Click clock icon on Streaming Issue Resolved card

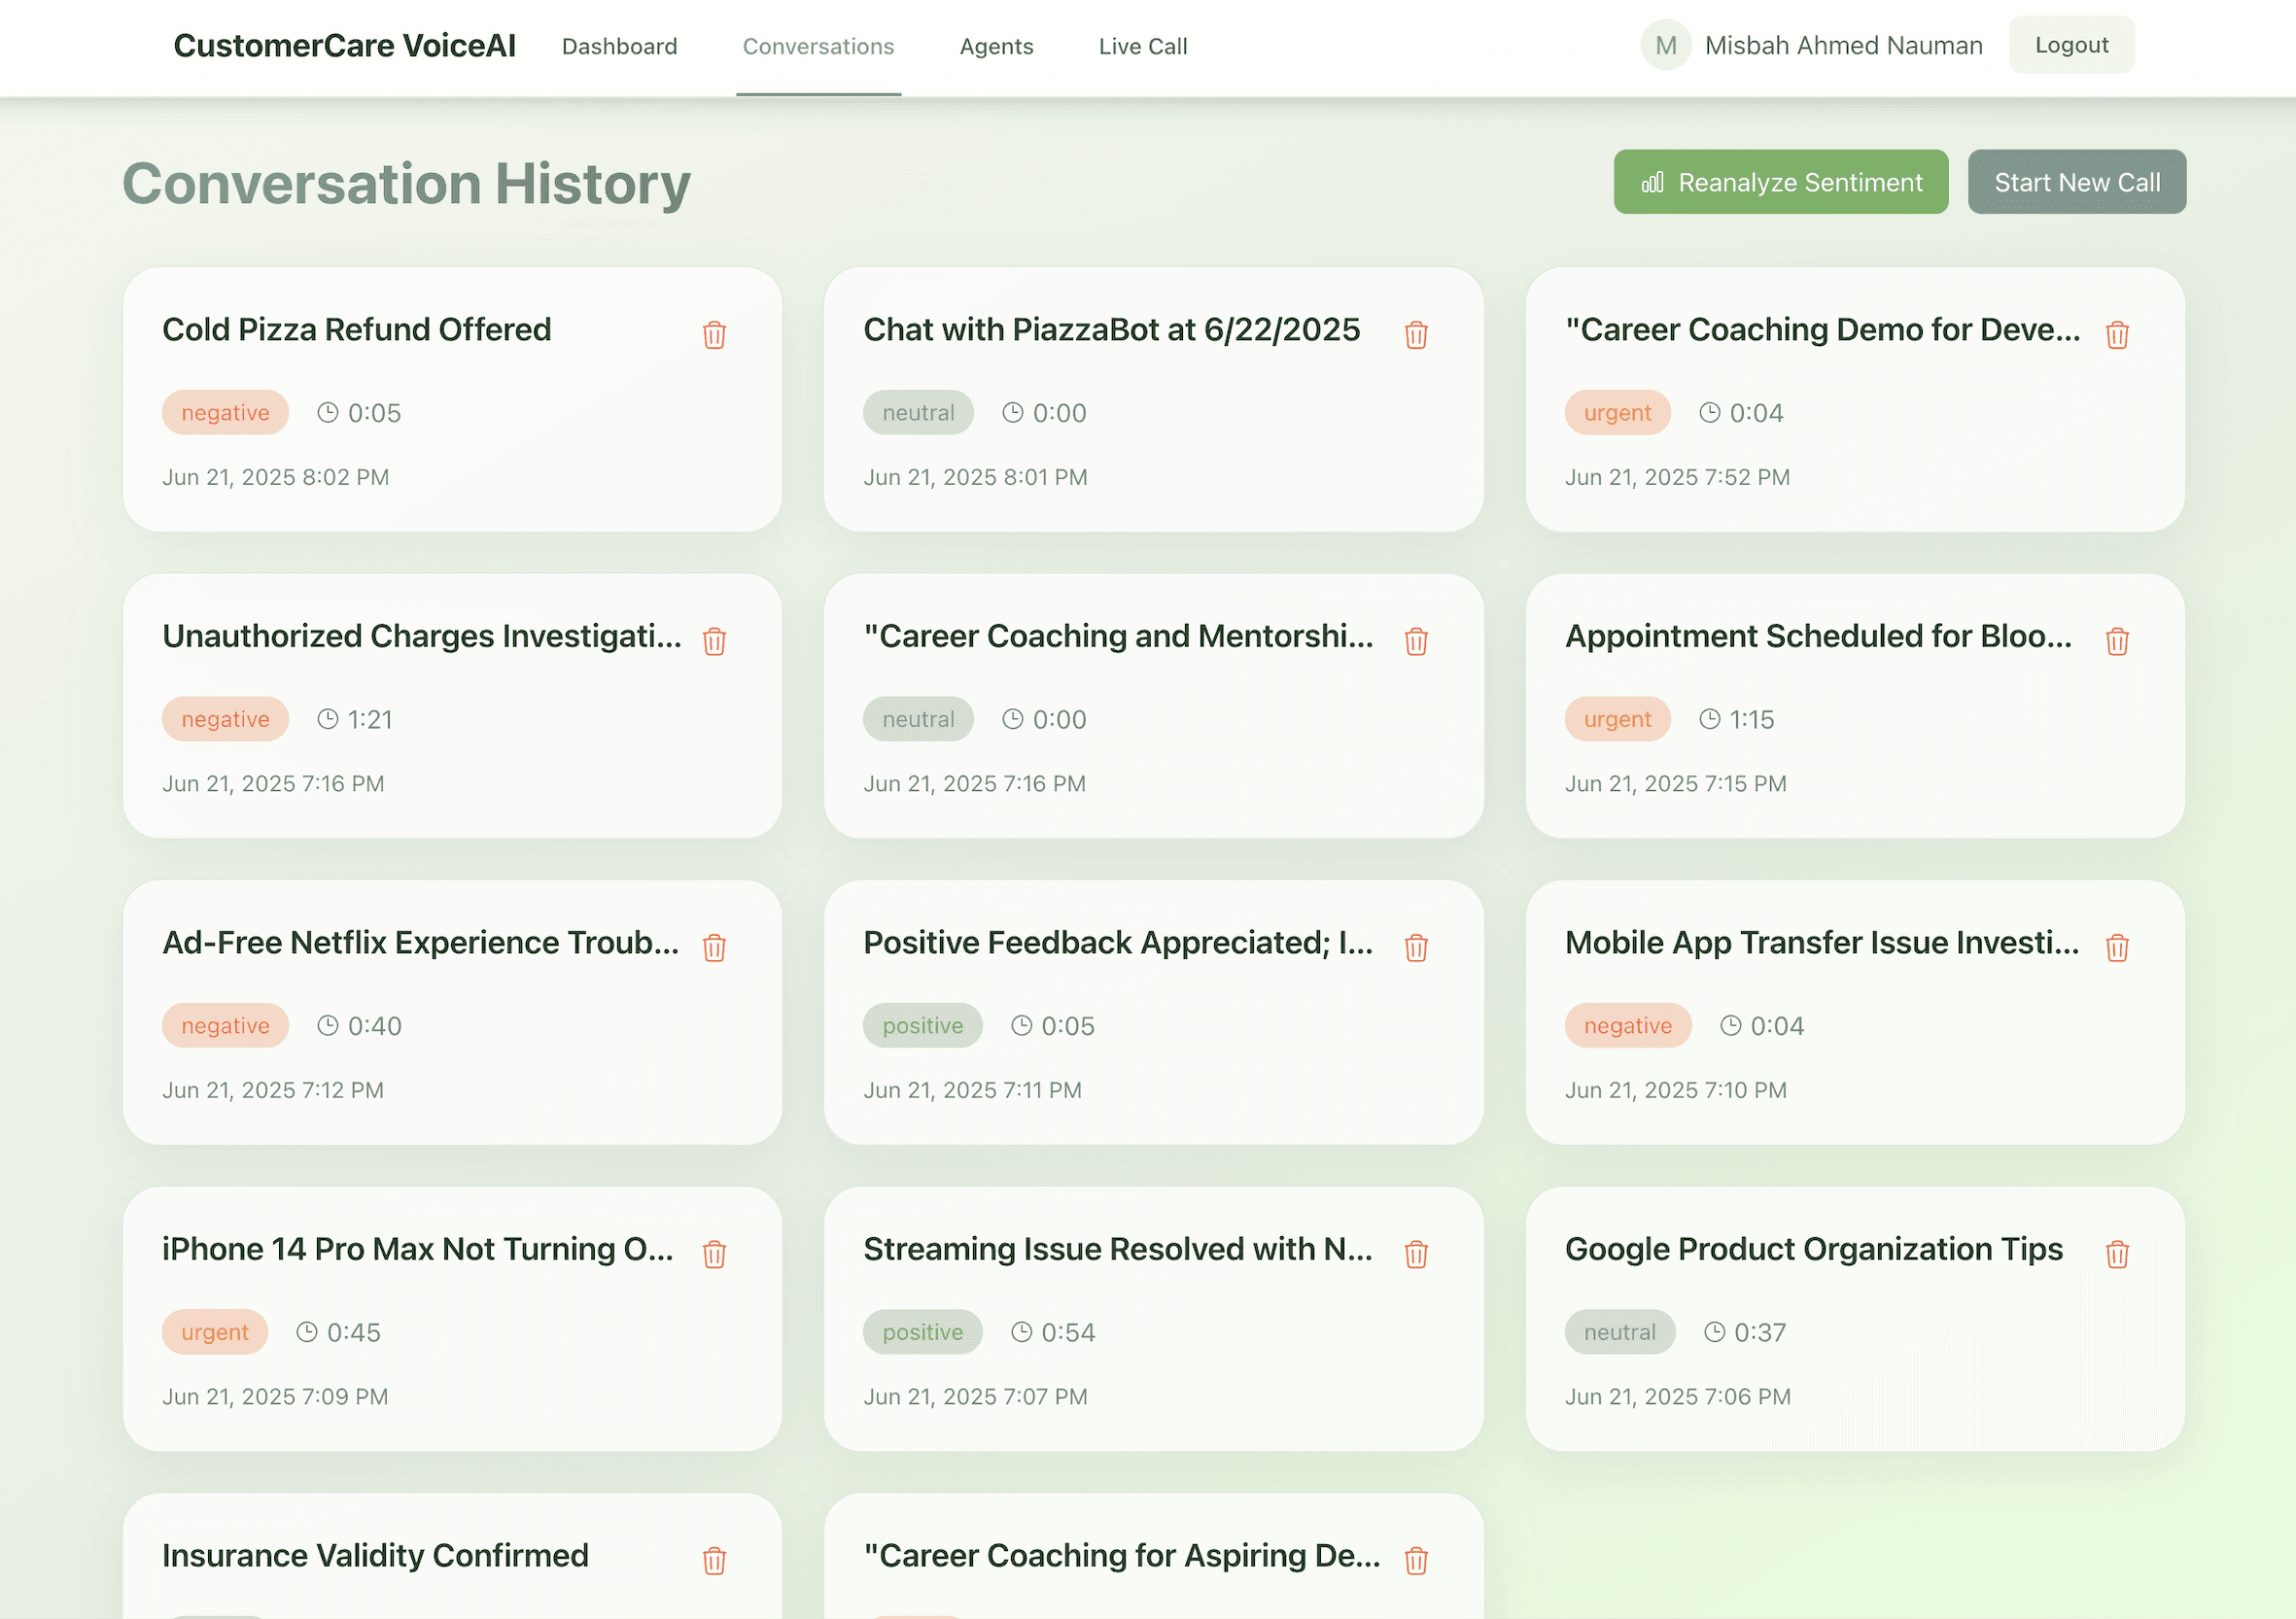(1021, 1332)
